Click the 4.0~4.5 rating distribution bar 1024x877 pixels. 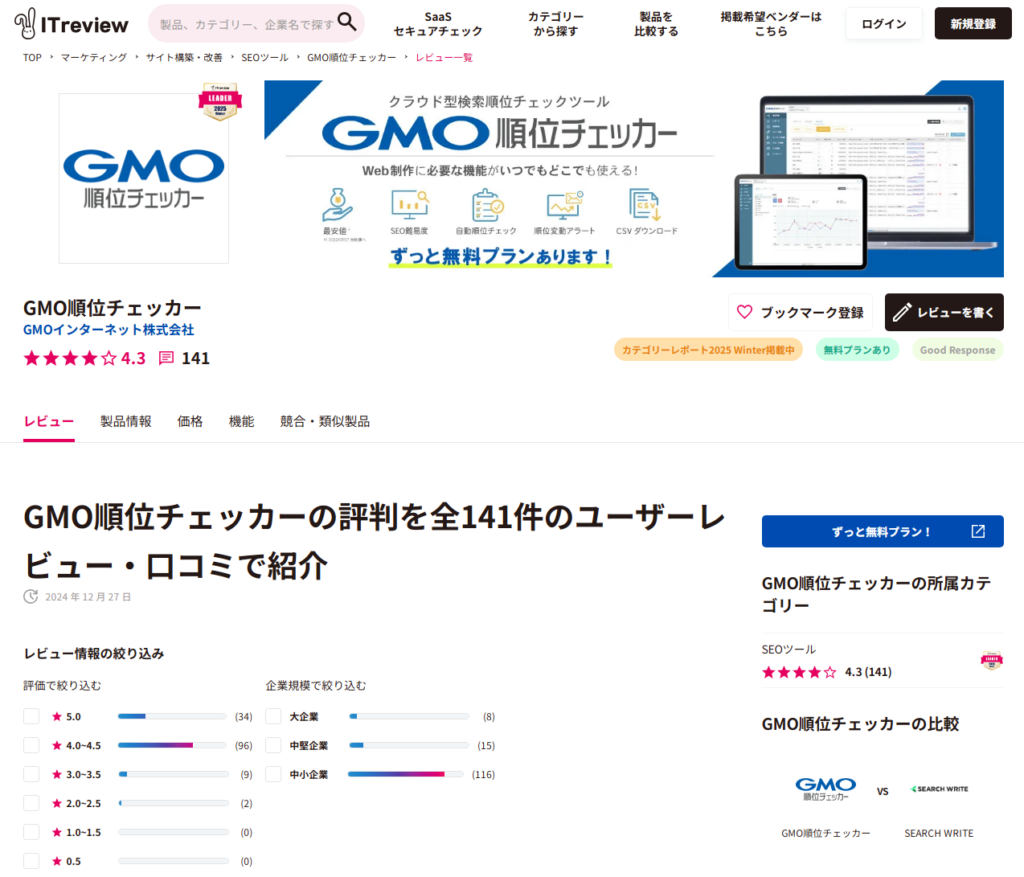click(173, 745)
